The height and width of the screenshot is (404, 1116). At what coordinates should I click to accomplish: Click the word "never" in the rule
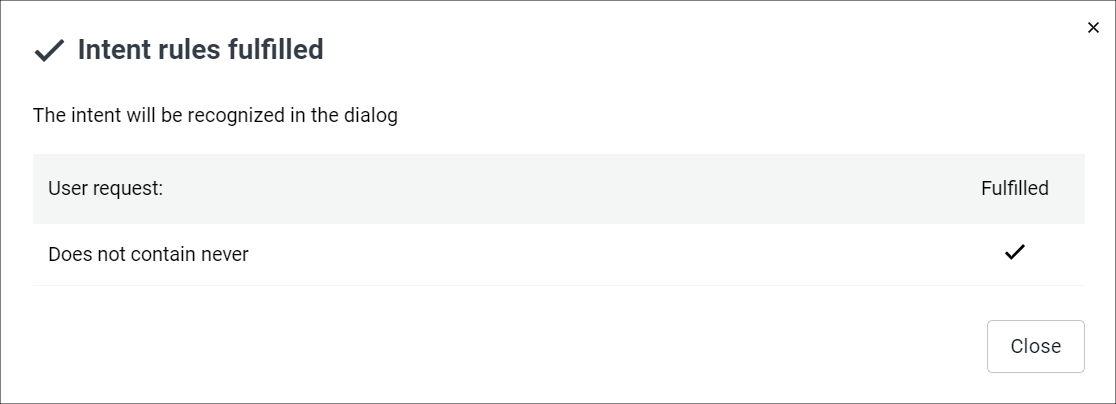224,254
